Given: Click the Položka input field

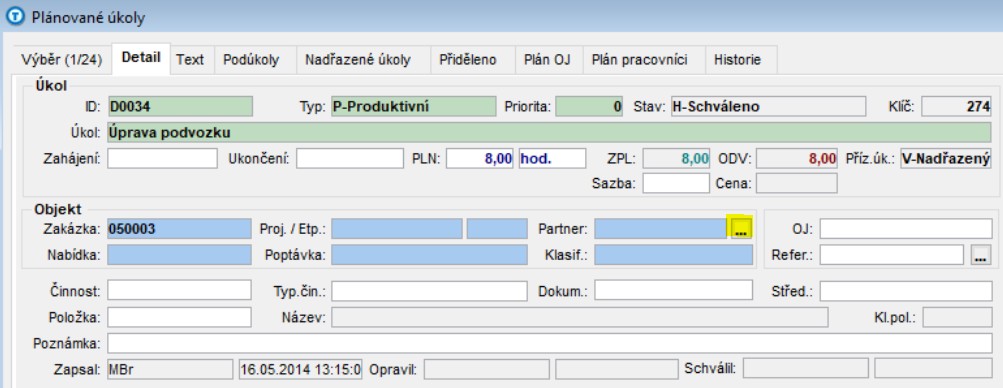Looking at the screenshot, I should pos(179,317).
